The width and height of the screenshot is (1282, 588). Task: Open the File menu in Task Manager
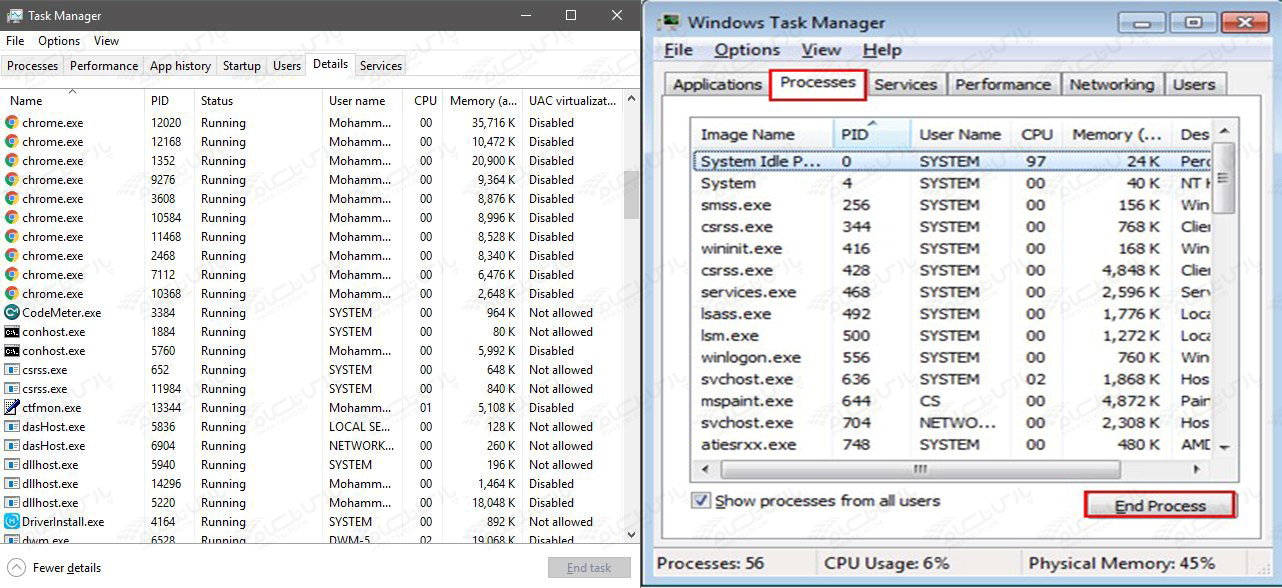[15, 41]
